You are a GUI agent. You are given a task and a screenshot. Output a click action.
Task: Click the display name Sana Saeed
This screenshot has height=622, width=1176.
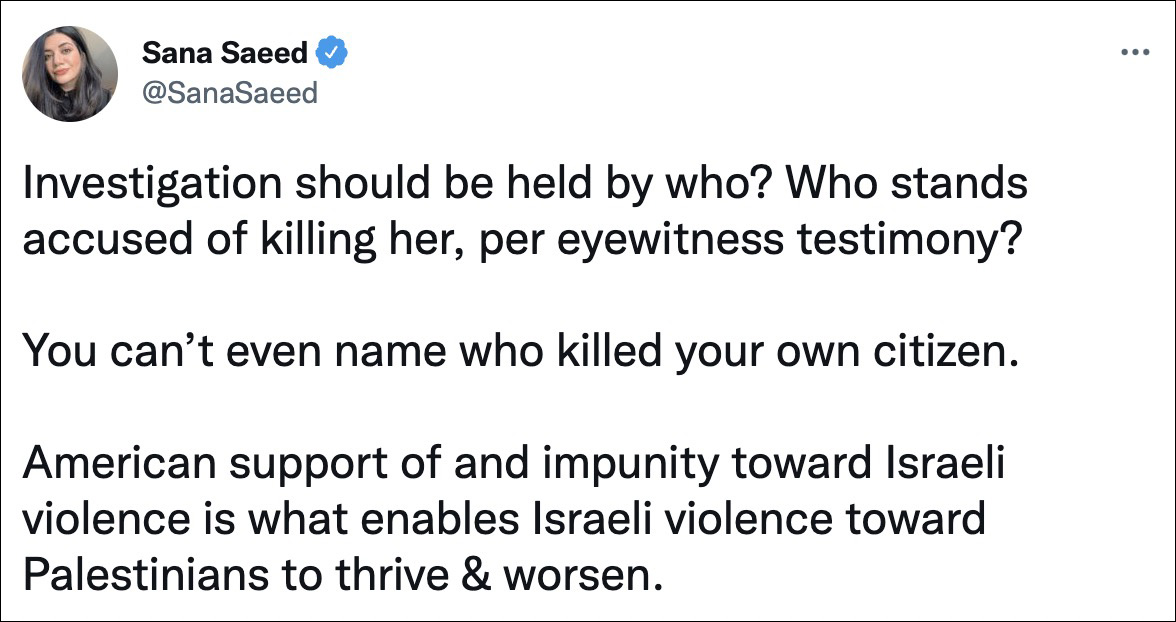(x=225, y=51)
